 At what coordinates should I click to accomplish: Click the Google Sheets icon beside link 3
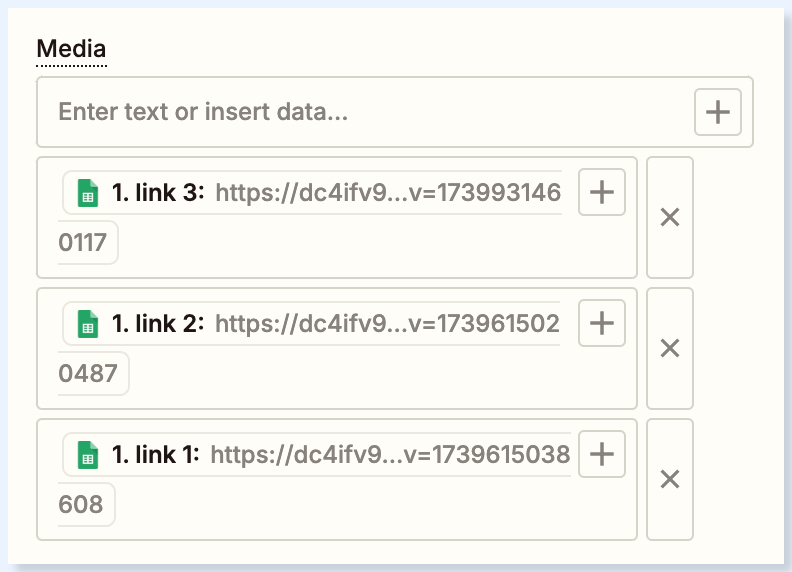point(87,192)
